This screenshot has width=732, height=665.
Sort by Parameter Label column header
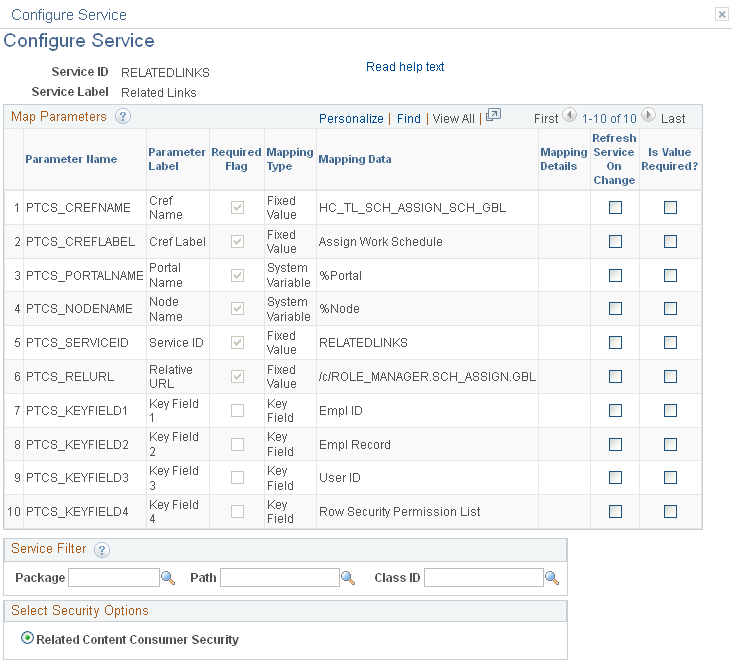176,159
